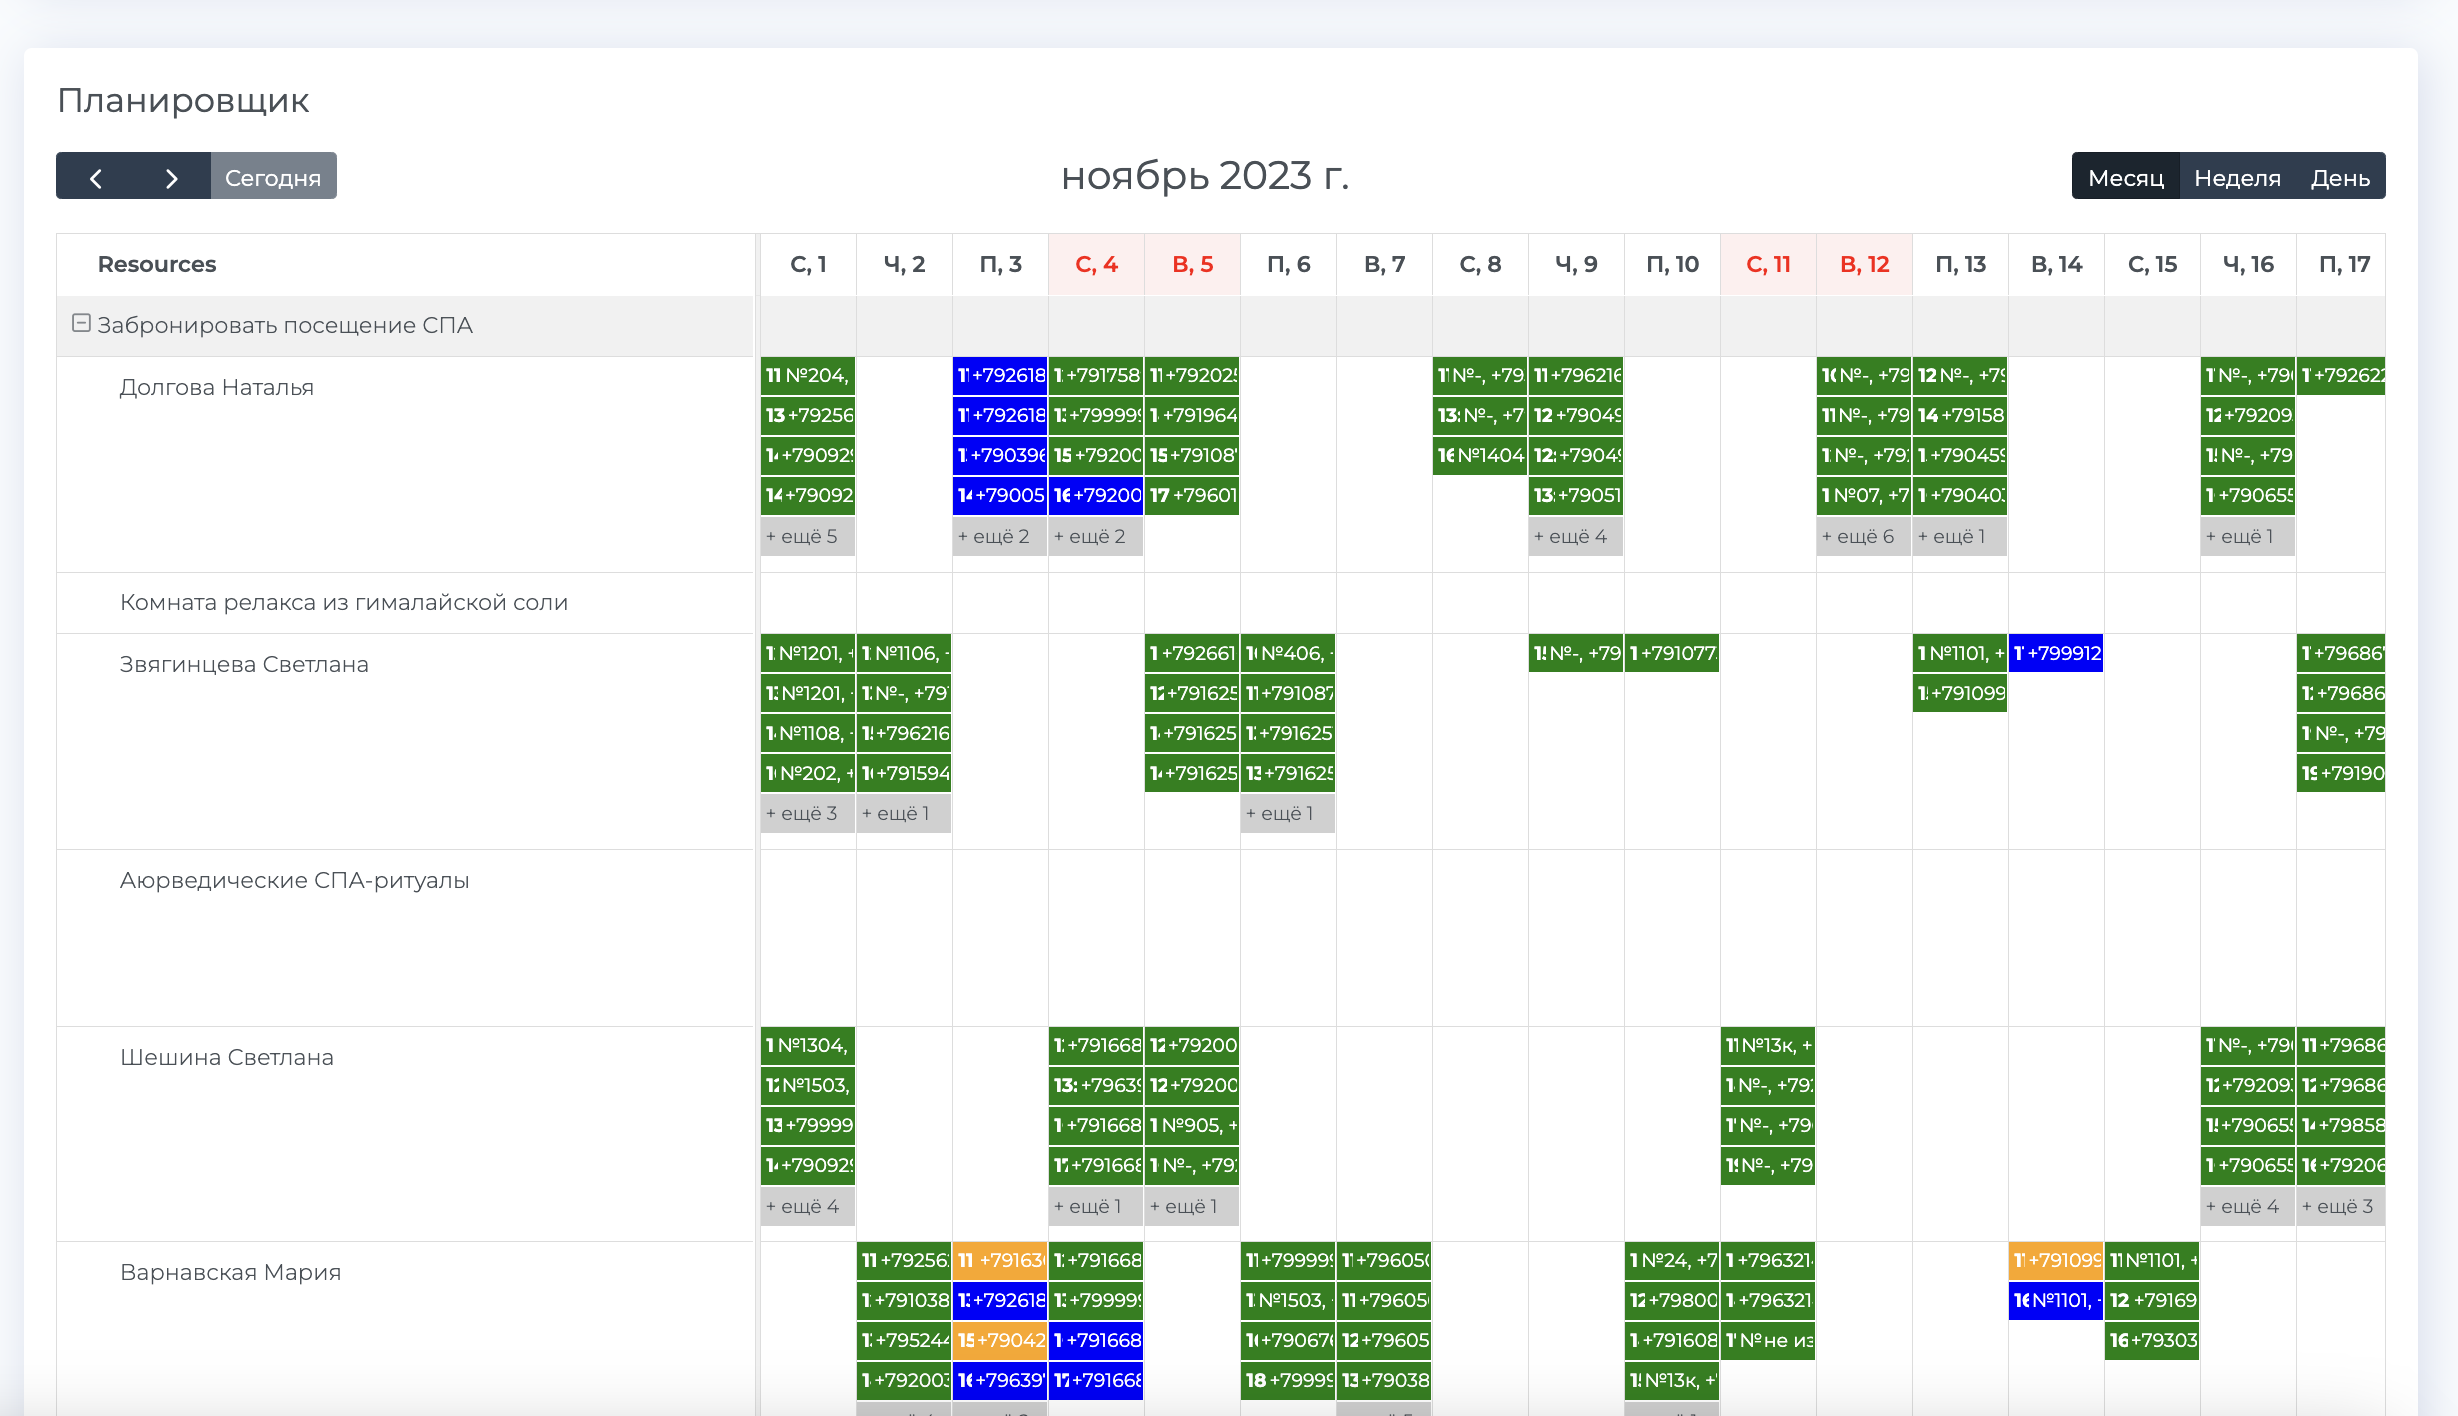
Task: Select the Варнавская Мария resource row
Action: [231, 1272]
